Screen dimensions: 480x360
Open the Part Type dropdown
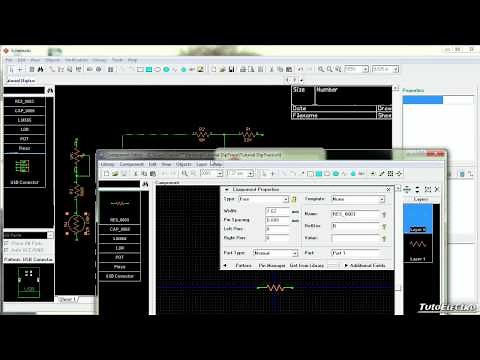(275, 253)
